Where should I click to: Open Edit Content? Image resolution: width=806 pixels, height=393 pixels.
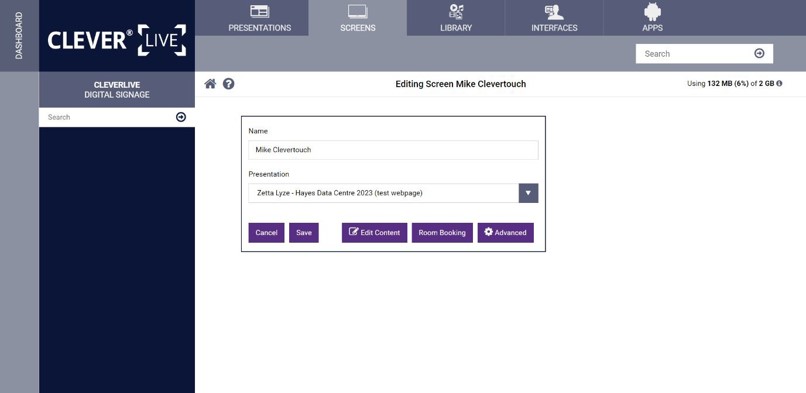pyautogui.click(x=374, y=233)
